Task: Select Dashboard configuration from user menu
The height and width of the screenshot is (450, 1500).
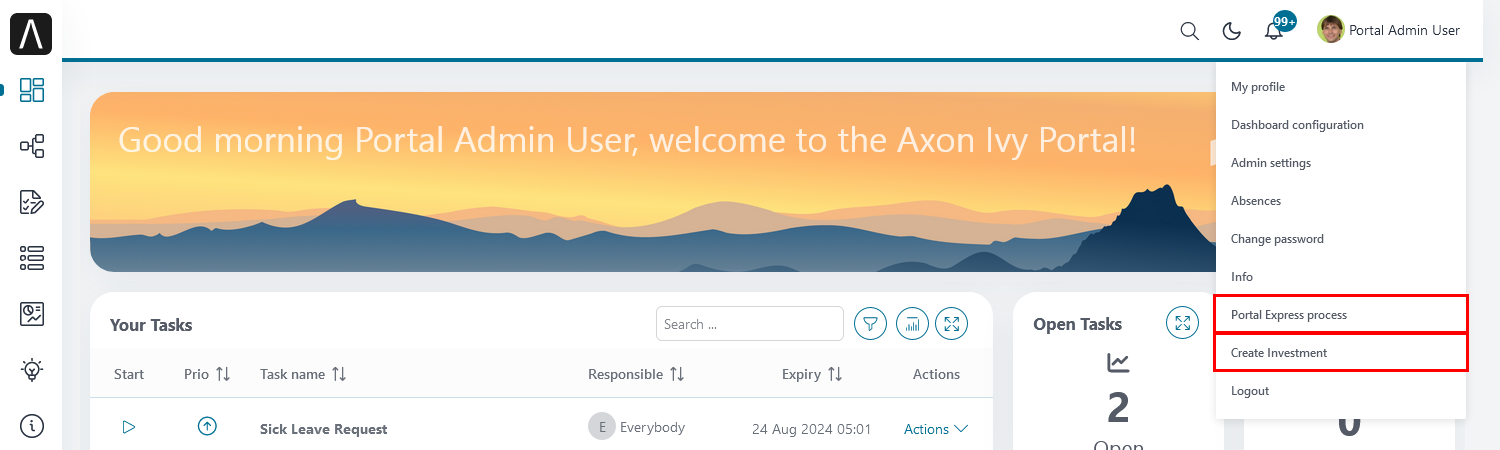Action: [x=1341, y=125]
